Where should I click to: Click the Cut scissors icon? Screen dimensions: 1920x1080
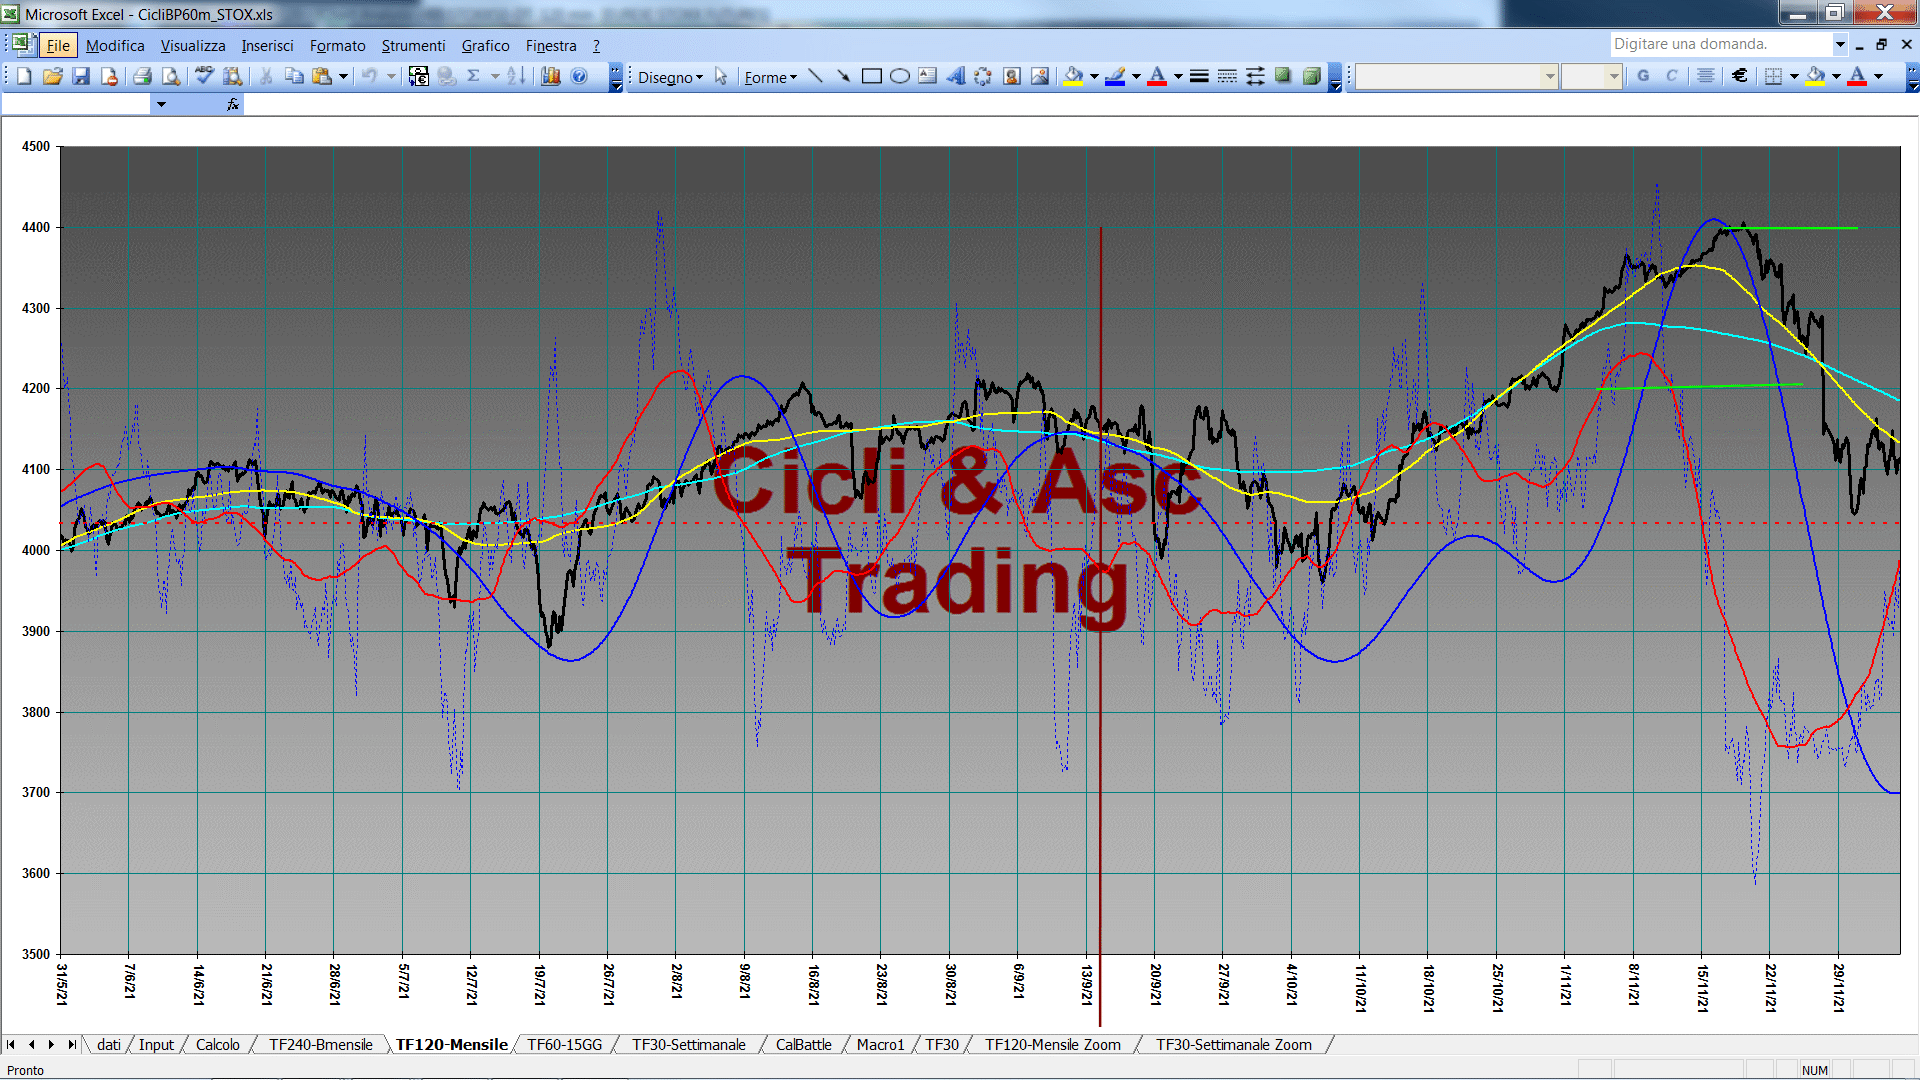[x=266, y=76]
